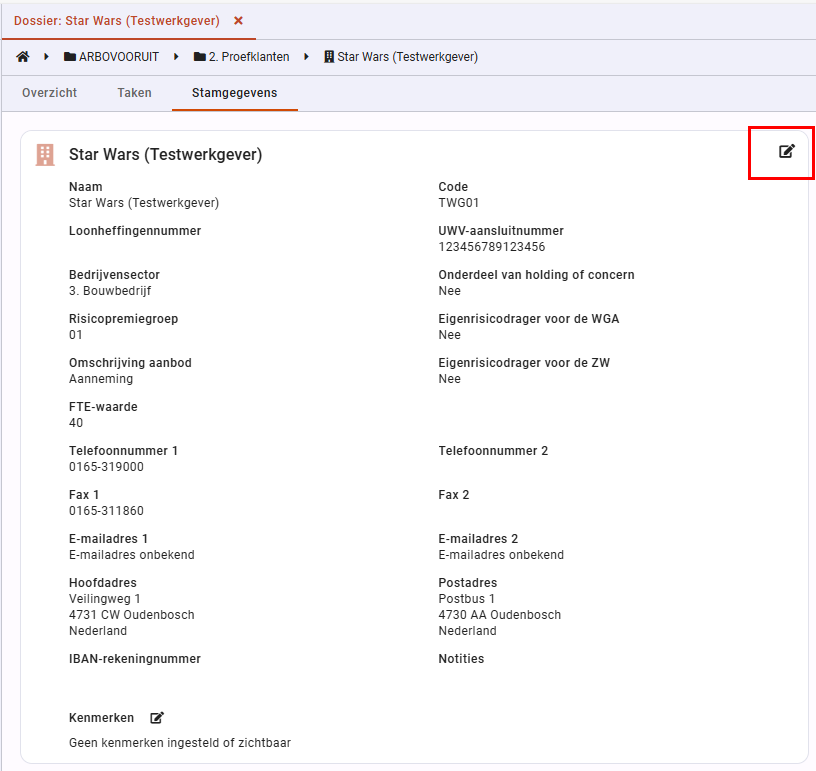The width and height of the screenshot is (816, 771).
Task: Click the text 4730 AA Oudenbosch
Action: click(x=500, y=615)
